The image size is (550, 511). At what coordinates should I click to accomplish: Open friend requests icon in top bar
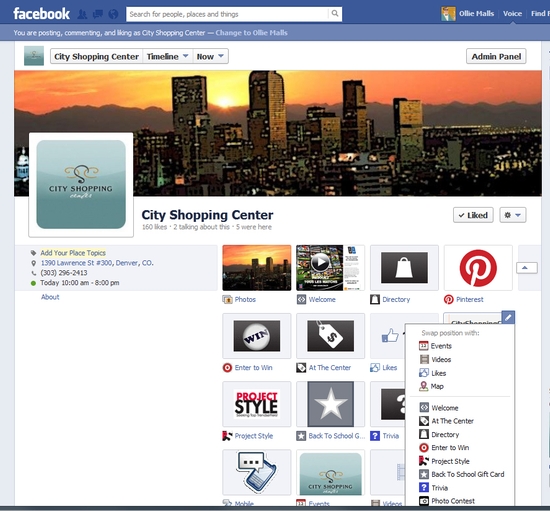coord(82,14)
